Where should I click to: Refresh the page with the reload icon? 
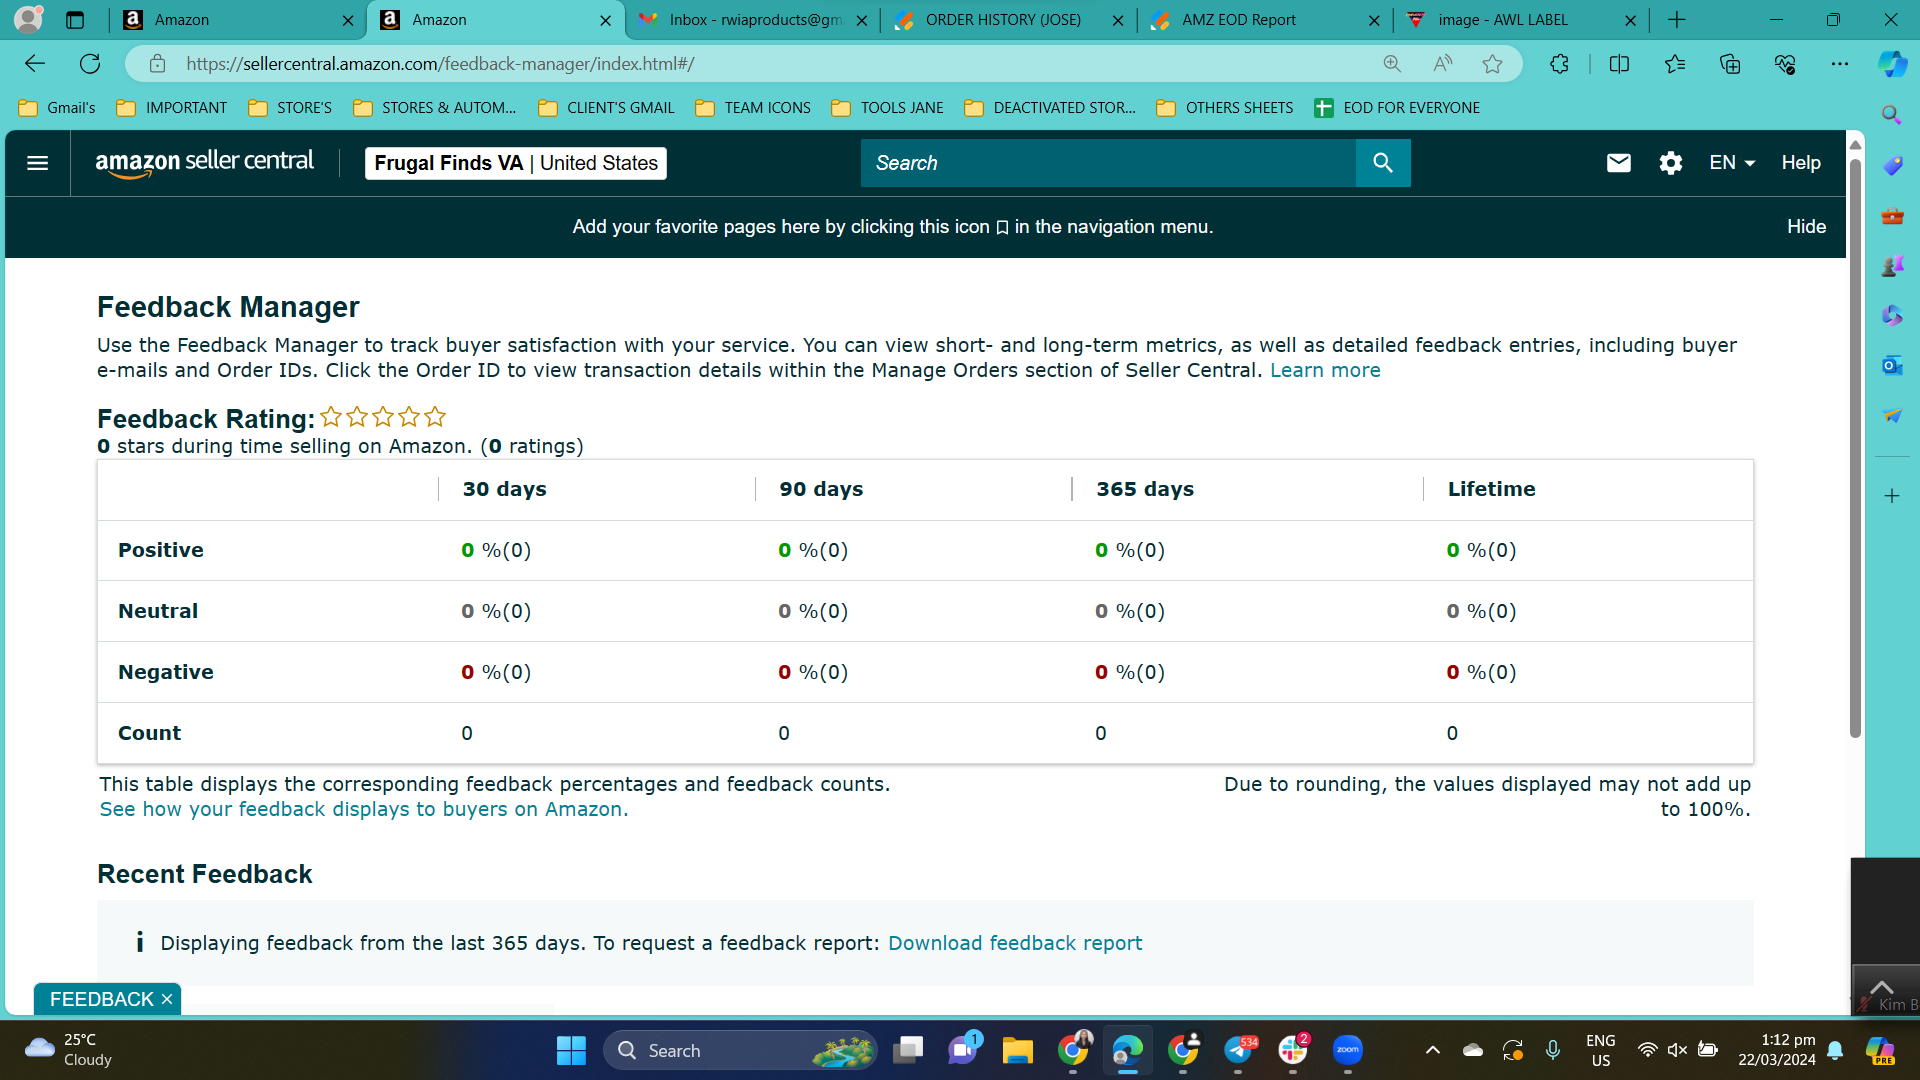pyautogui.click(x=90, y=64)
